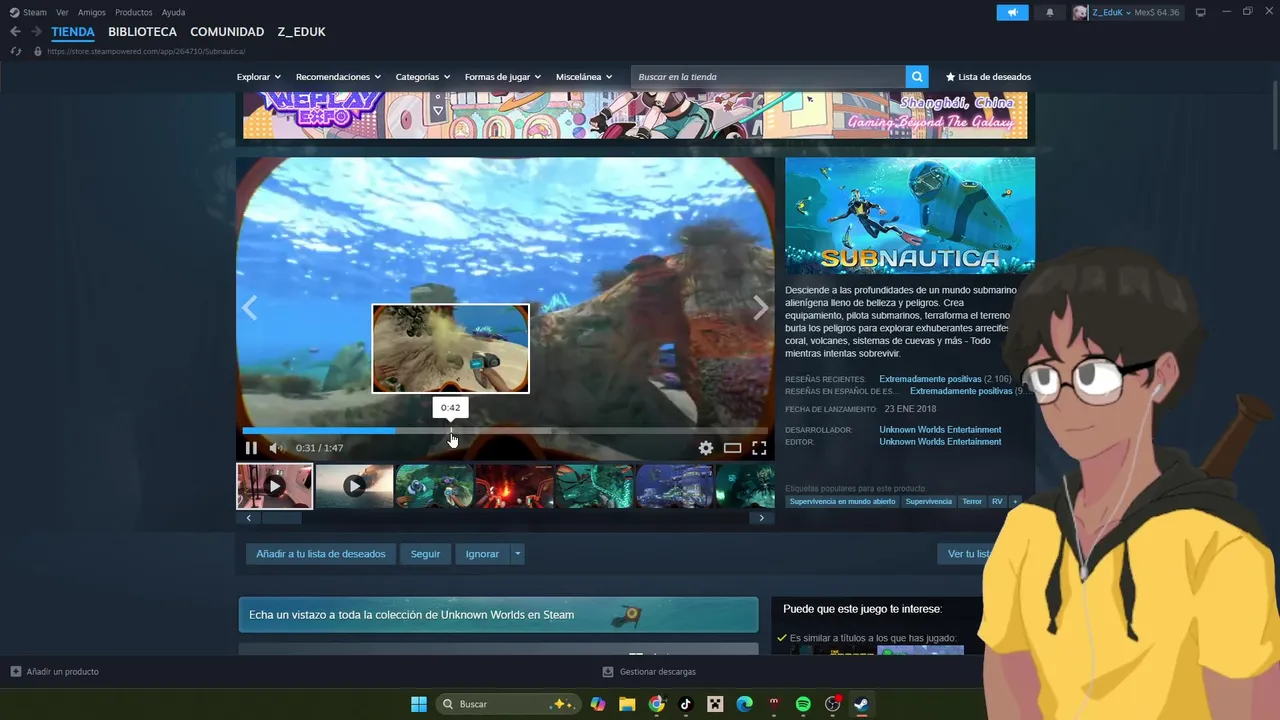This screenshot has width=1280, height=720.
Task: Select the red lava screenshot thumbnail
Action: coord(514,486)
